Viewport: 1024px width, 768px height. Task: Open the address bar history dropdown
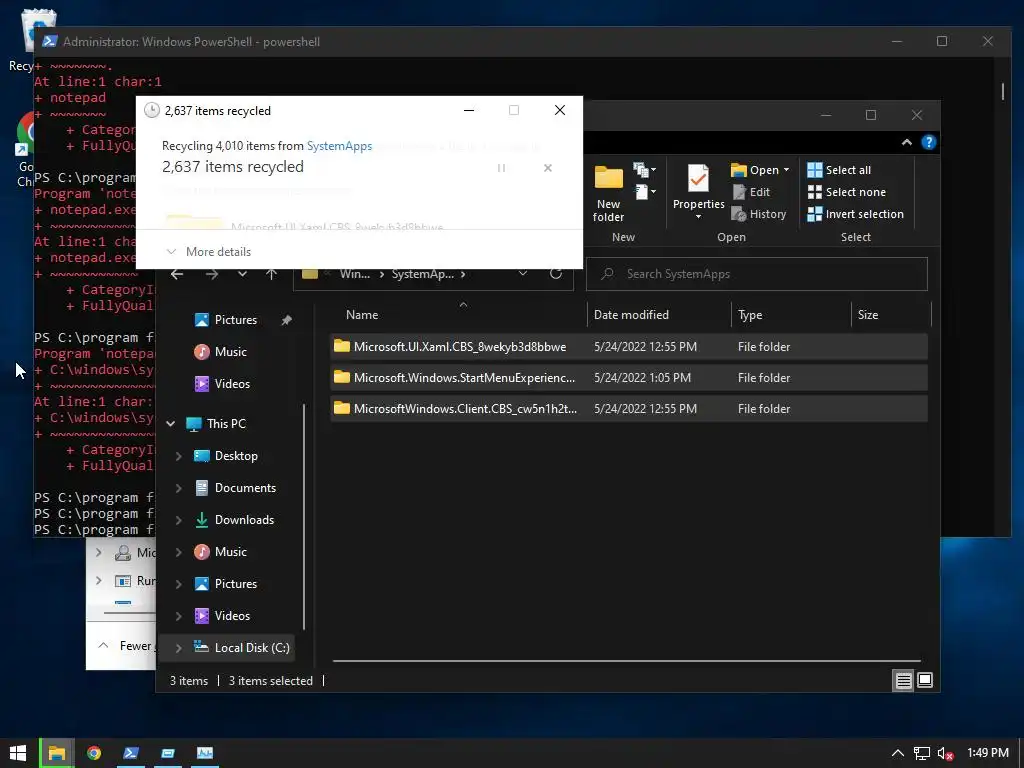coord(522,274)
